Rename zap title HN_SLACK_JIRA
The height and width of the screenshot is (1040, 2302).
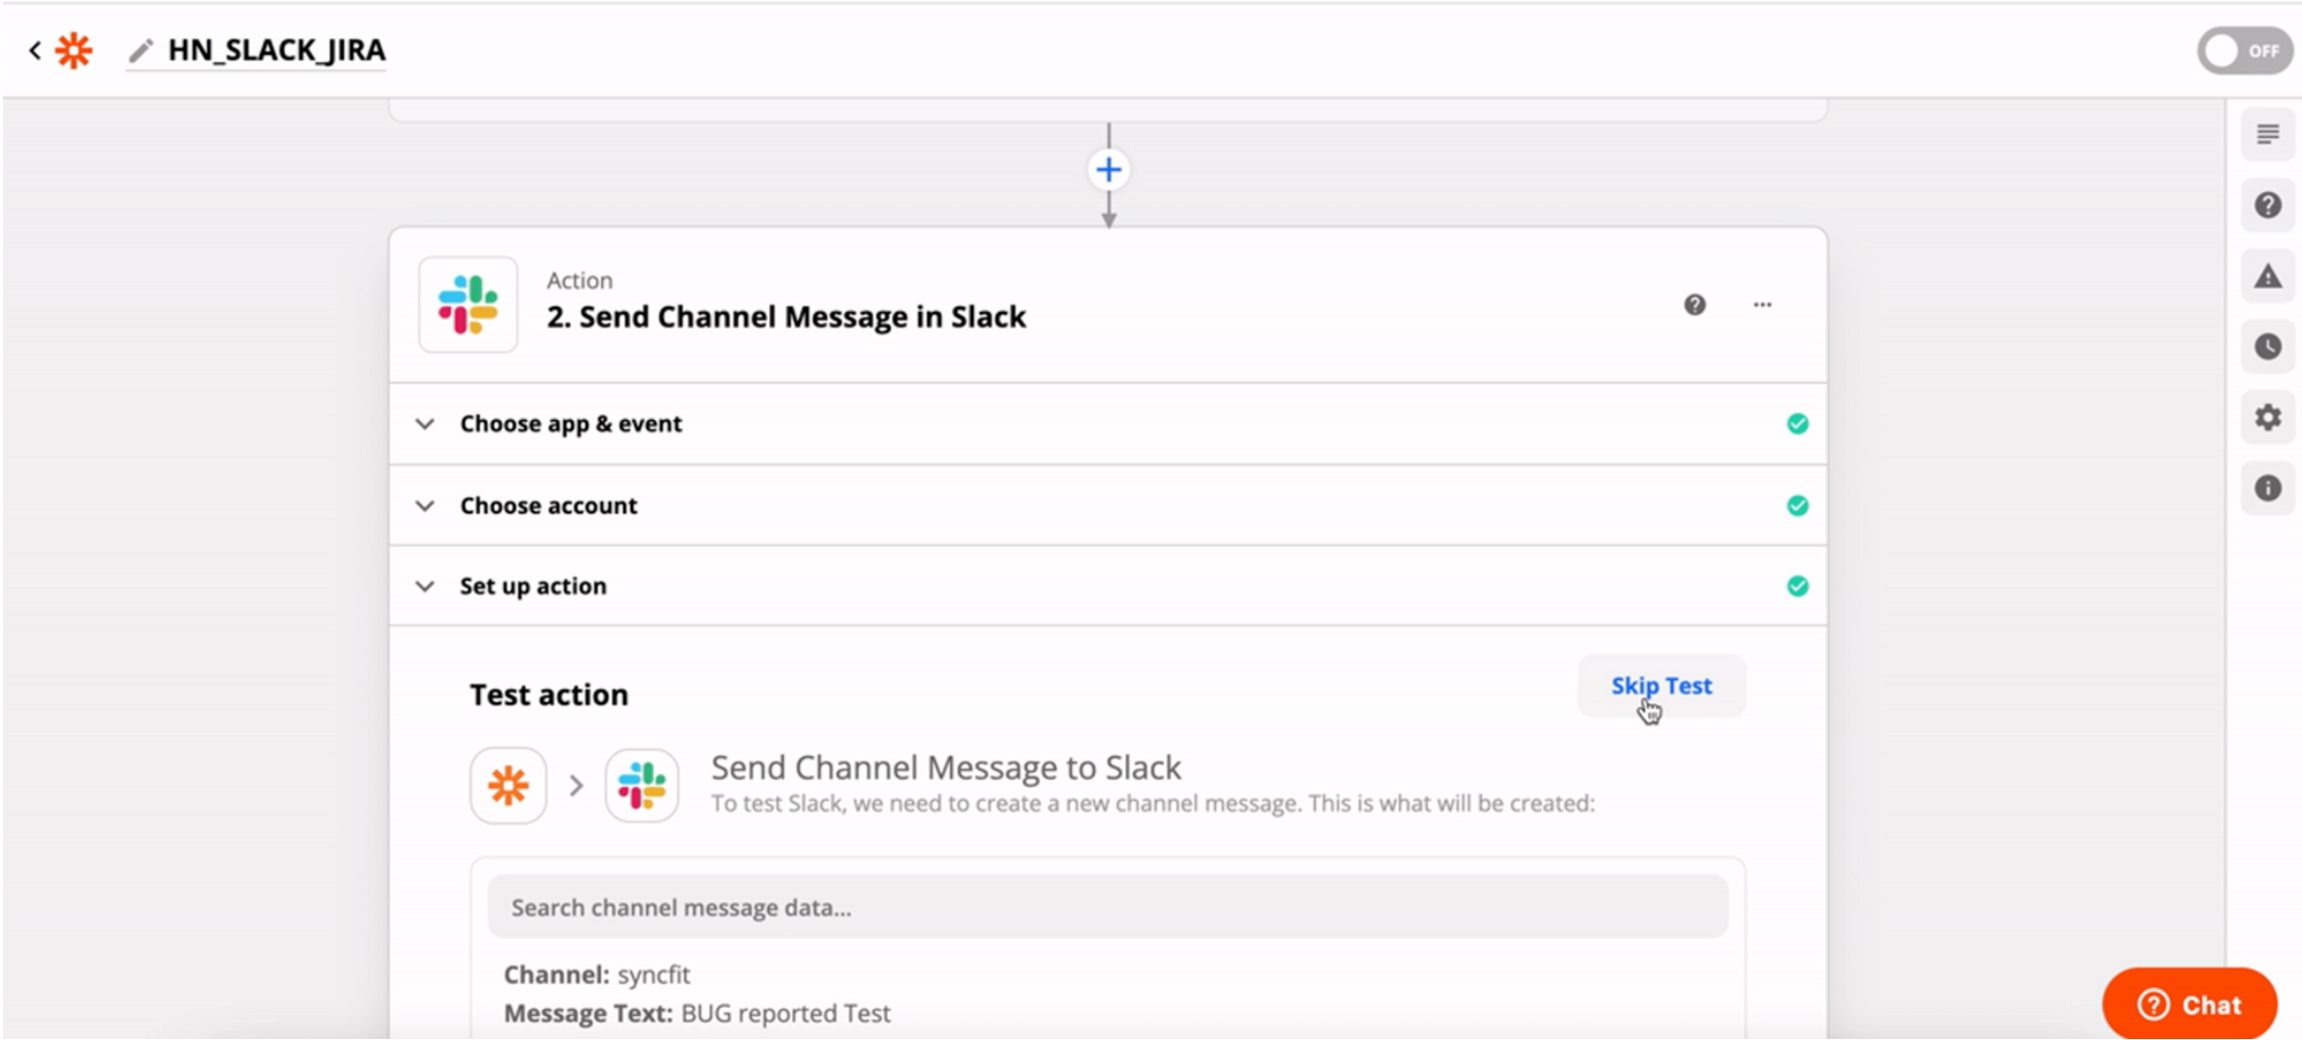click(x=276, y=50)
